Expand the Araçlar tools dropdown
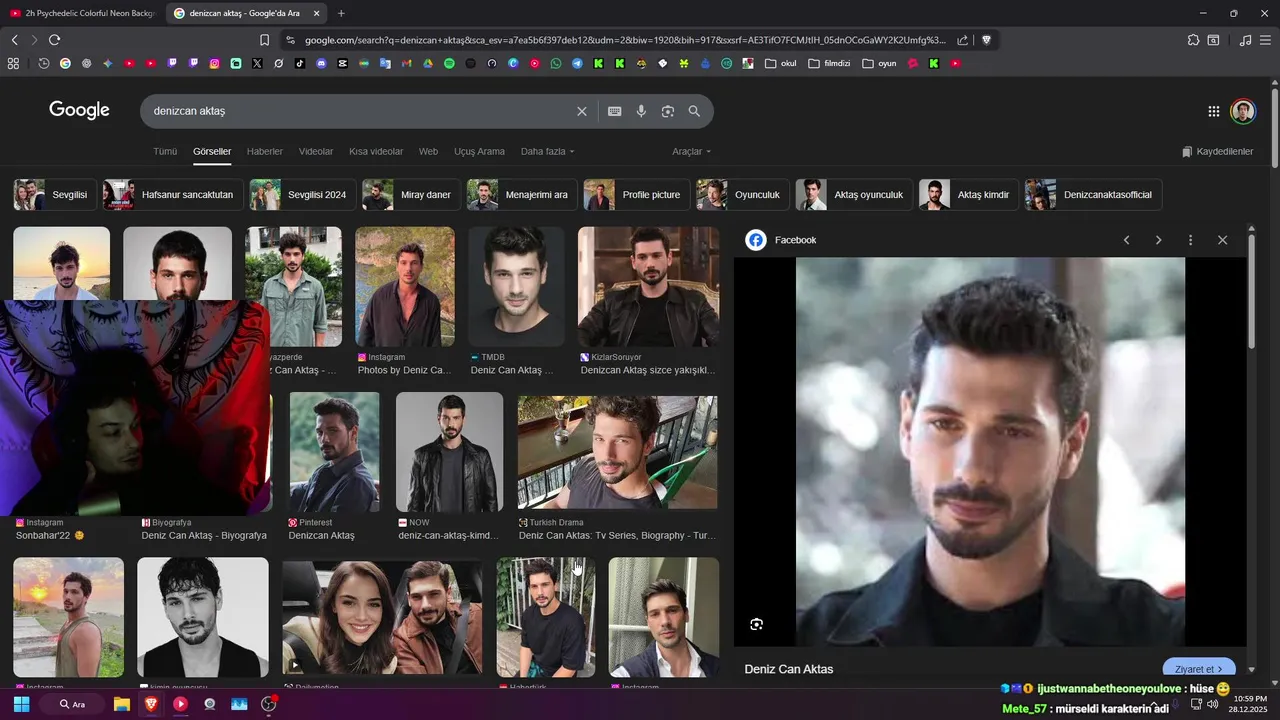1280x720 pixels. click(x=691, y=152)
